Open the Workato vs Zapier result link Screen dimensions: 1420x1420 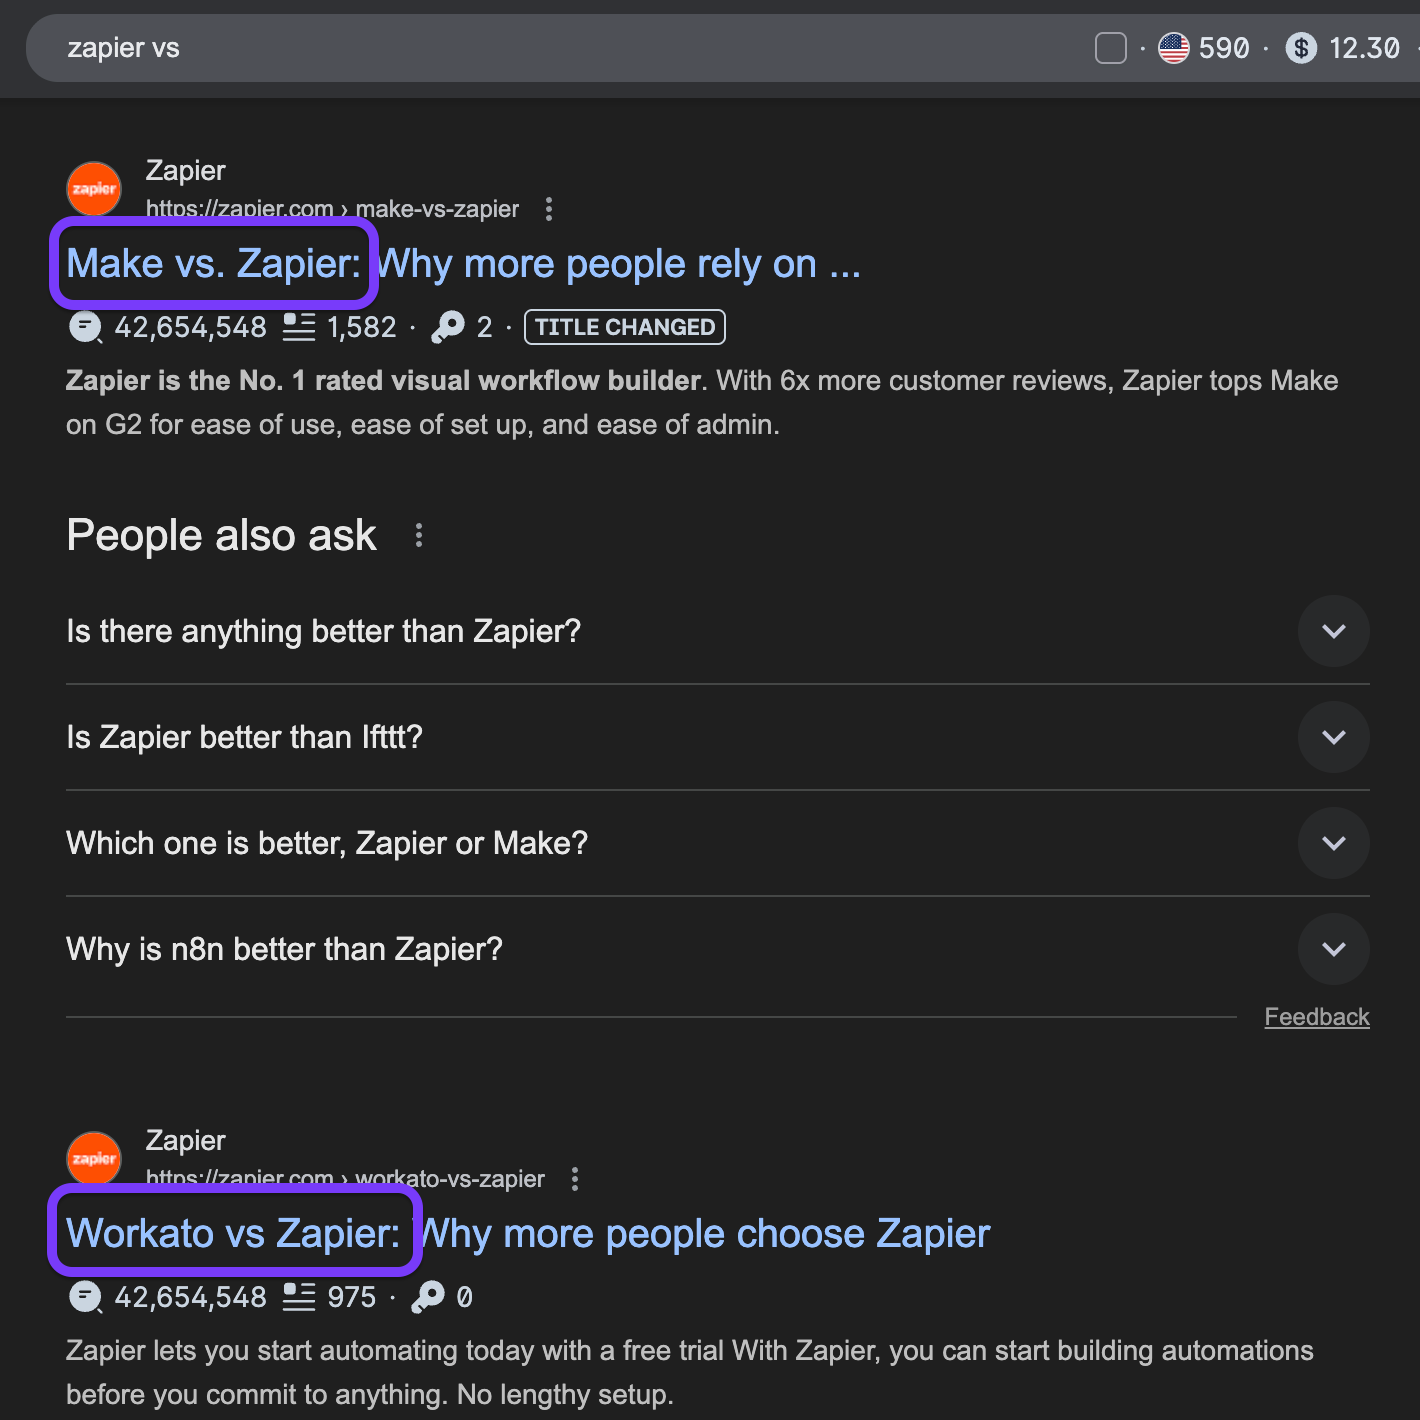pyautogui.click(x=527, y=1234)
